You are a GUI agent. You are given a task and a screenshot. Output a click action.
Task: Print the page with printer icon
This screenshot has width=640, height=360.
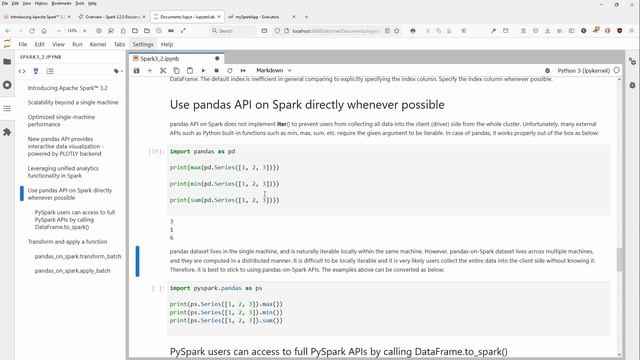tap(413, 31)
